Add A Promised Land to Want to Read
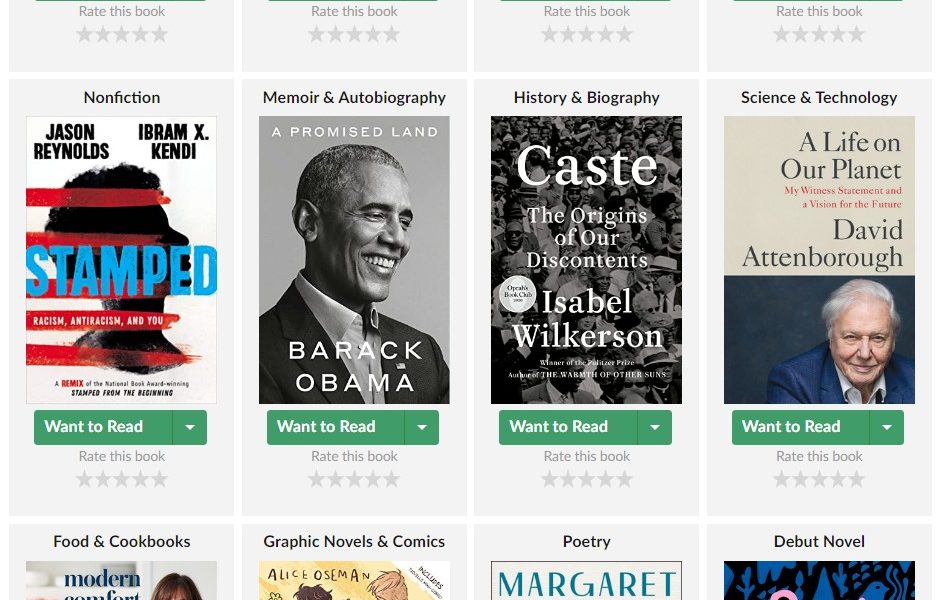The height and width of the screenshot is (600, 948). [336, 427]
